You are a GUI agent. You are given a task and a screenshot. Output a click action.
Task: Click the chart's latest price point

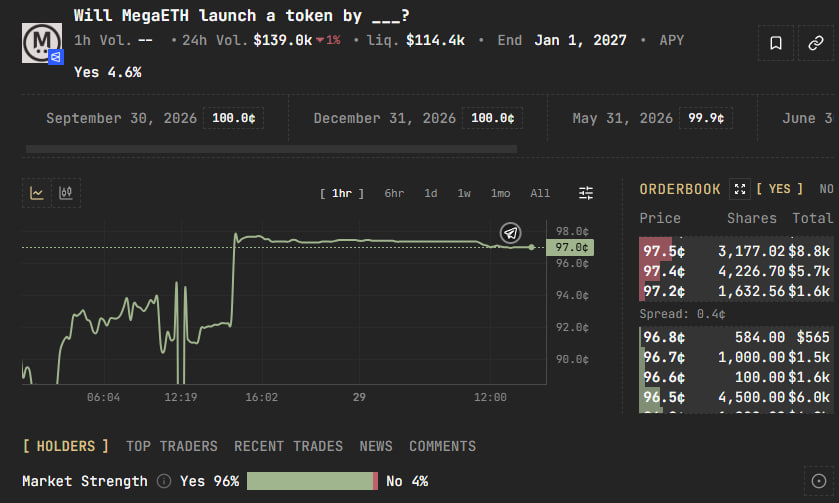pos(531,247)
